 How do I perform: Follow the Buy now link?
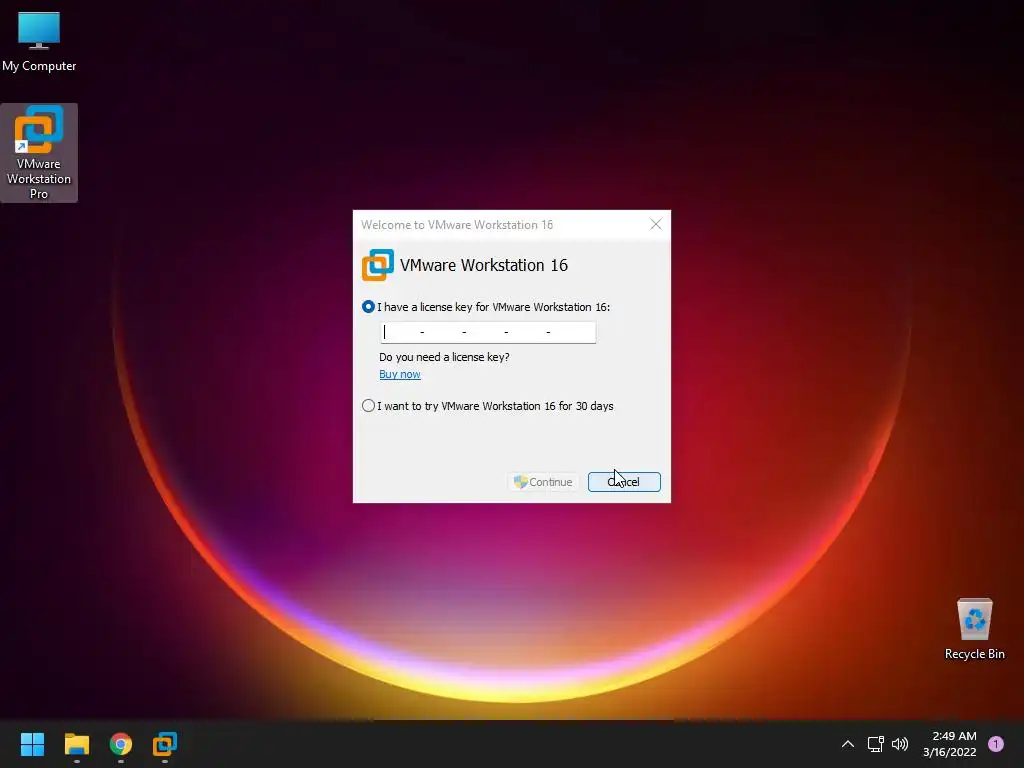[x=400, y=374]
